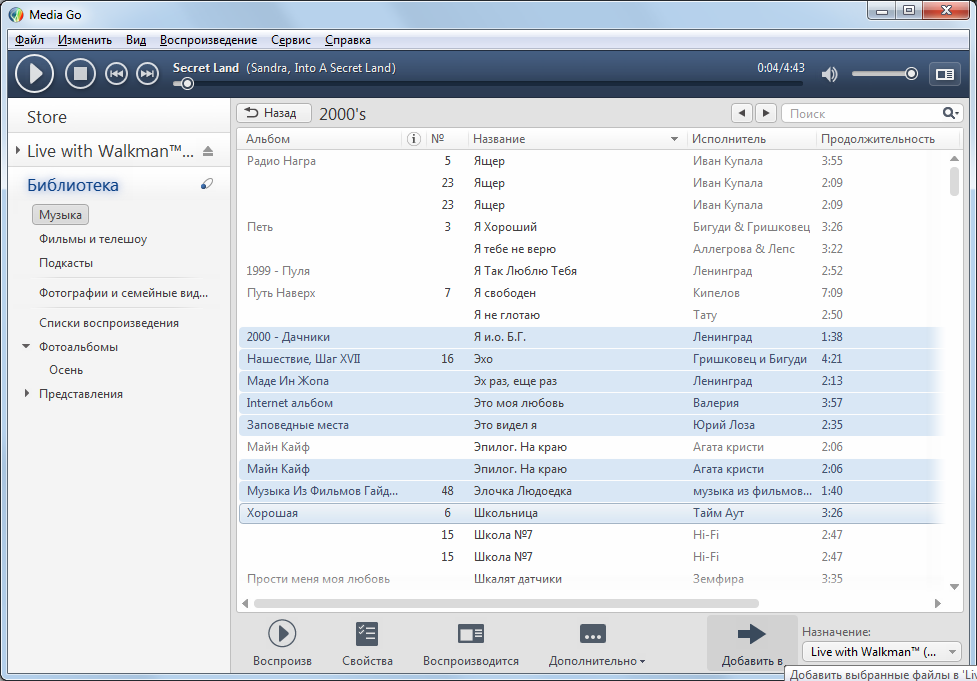Image resolution: width=977 pixels, height=681 pixels.
Task: Navigate back with the left arrow button
Action: (x=741, y=113)
